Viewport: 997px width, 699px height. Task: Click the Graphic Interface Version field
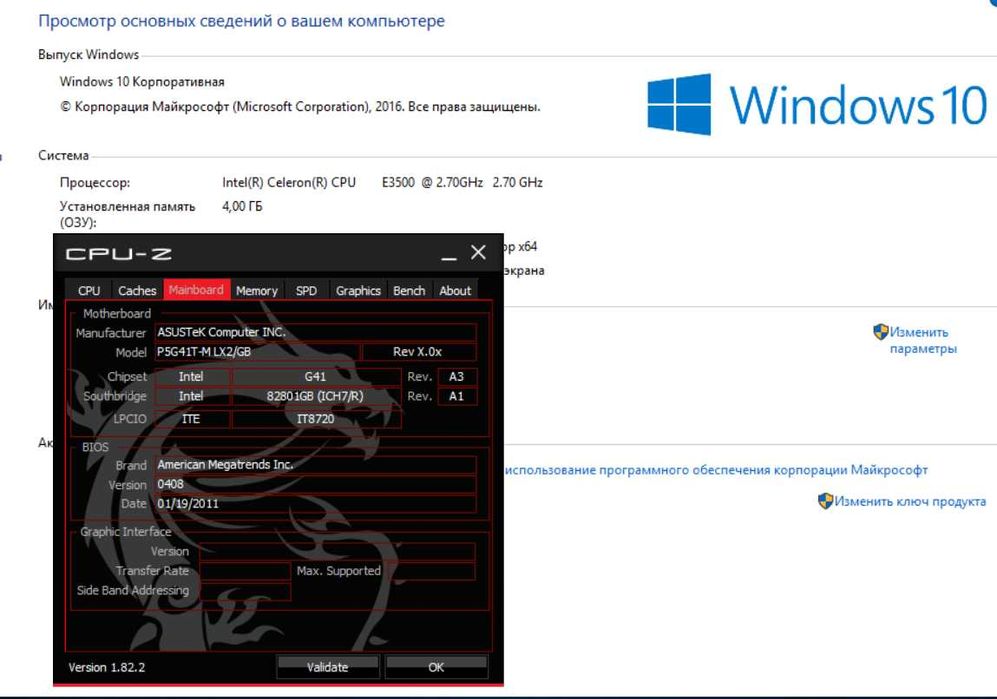tap(337, 551)
